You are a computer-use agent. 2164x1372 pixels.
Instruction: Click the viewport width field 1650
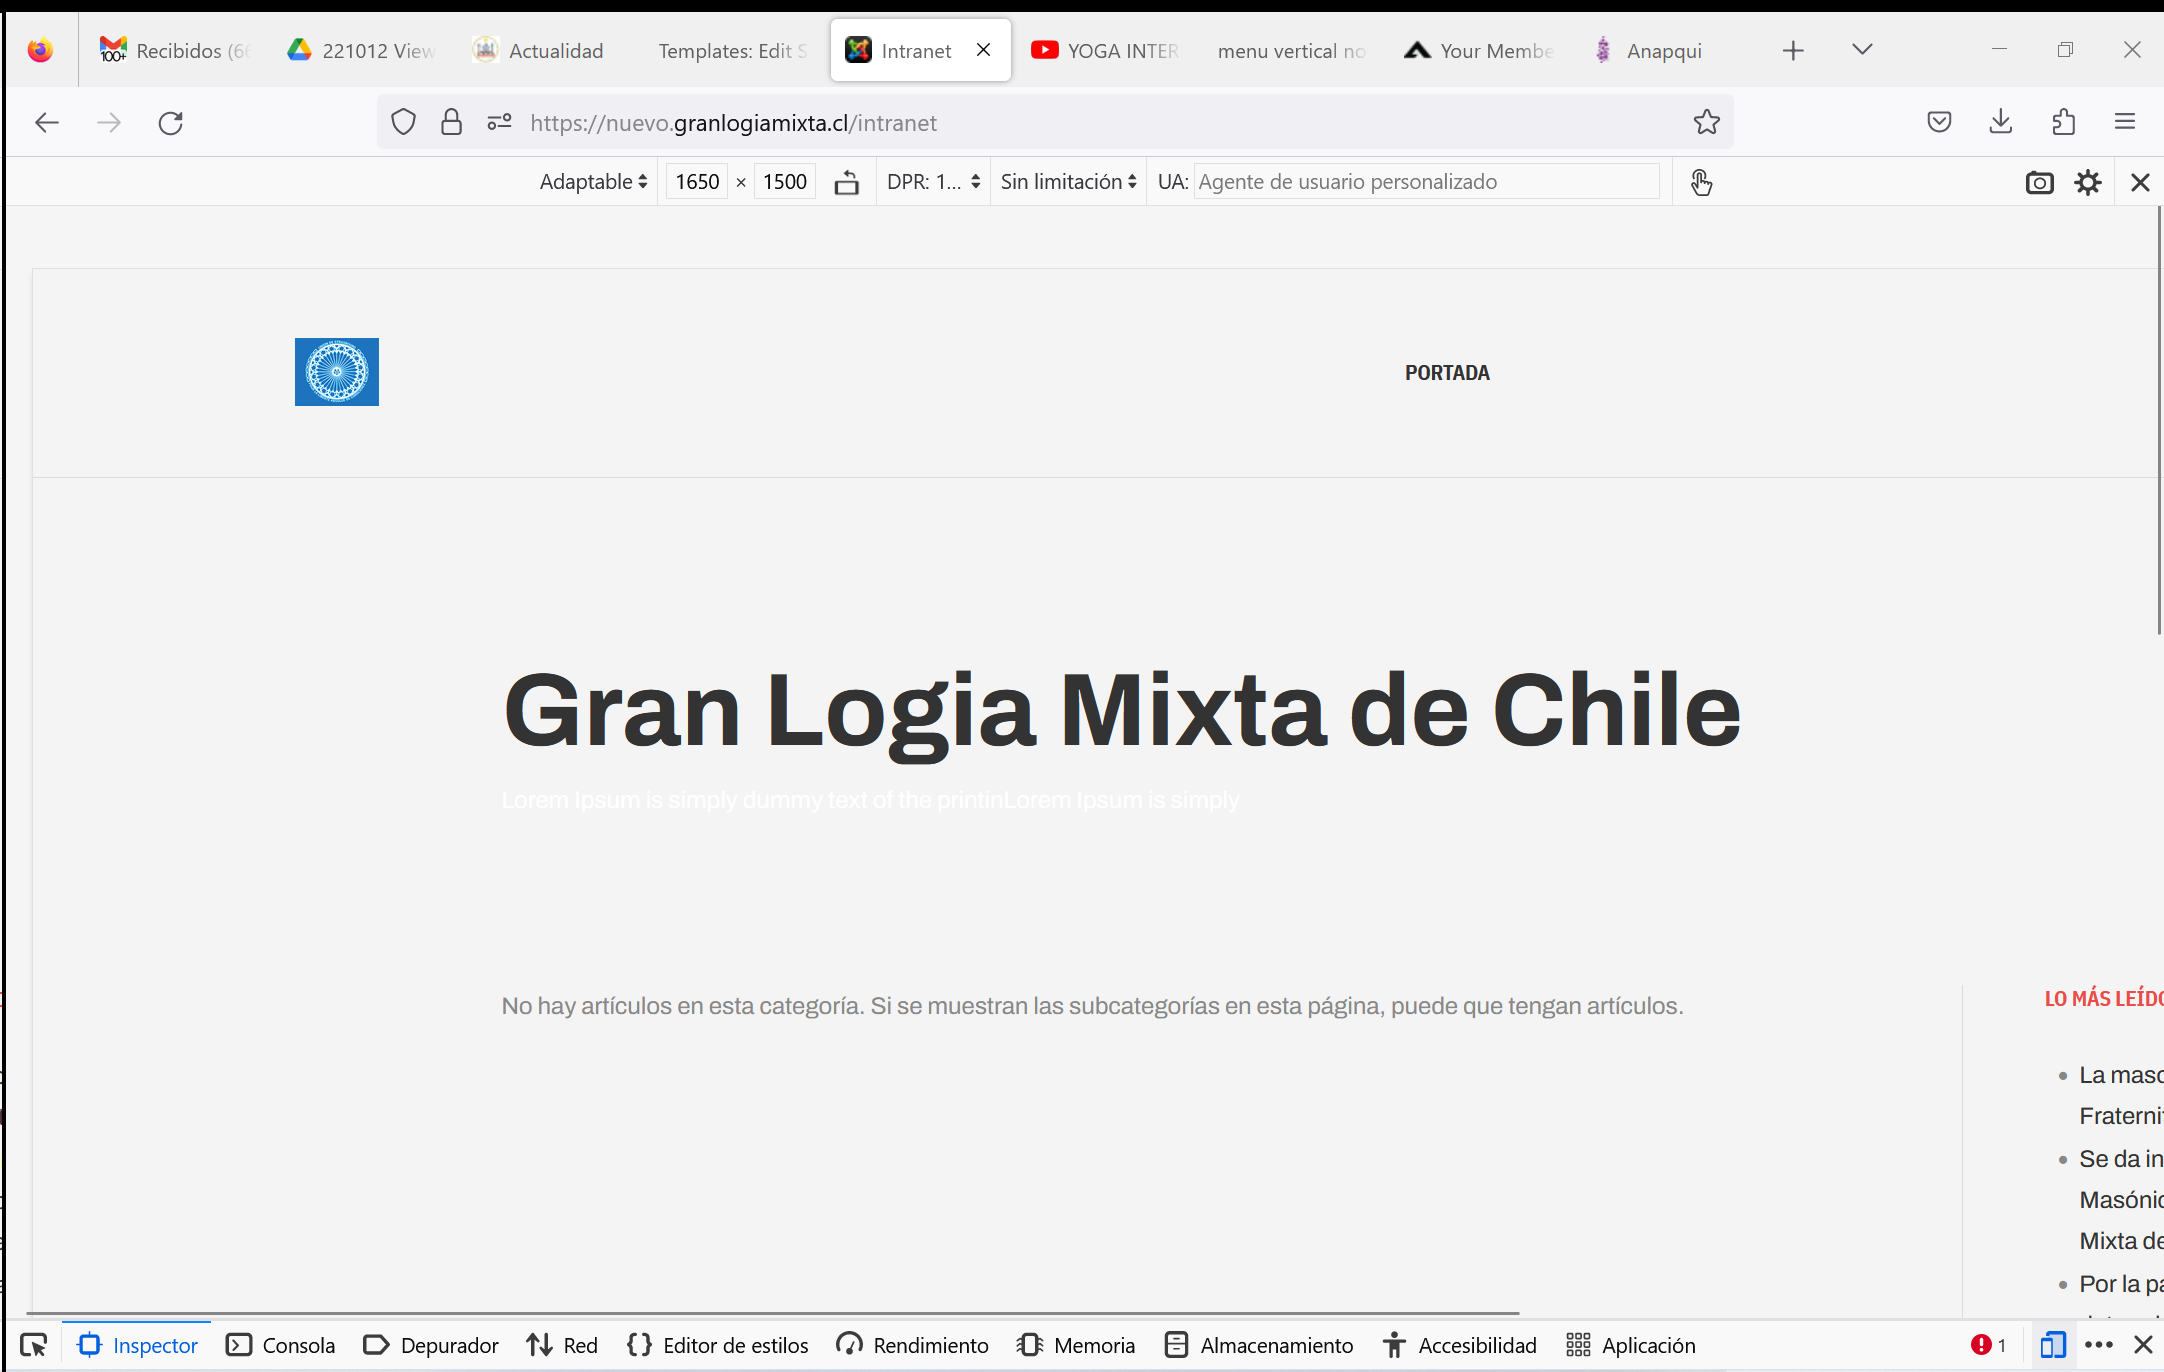click(x=697, y=182)
